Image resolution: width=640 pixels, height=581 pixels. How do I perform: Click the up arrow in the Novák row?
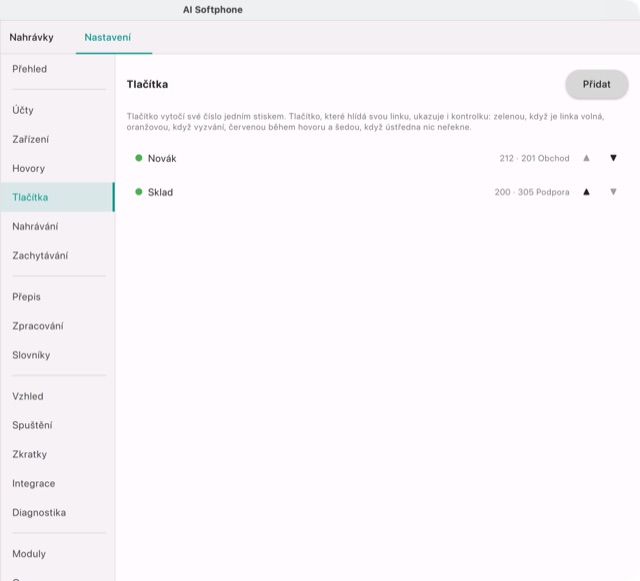click(586, 158)
